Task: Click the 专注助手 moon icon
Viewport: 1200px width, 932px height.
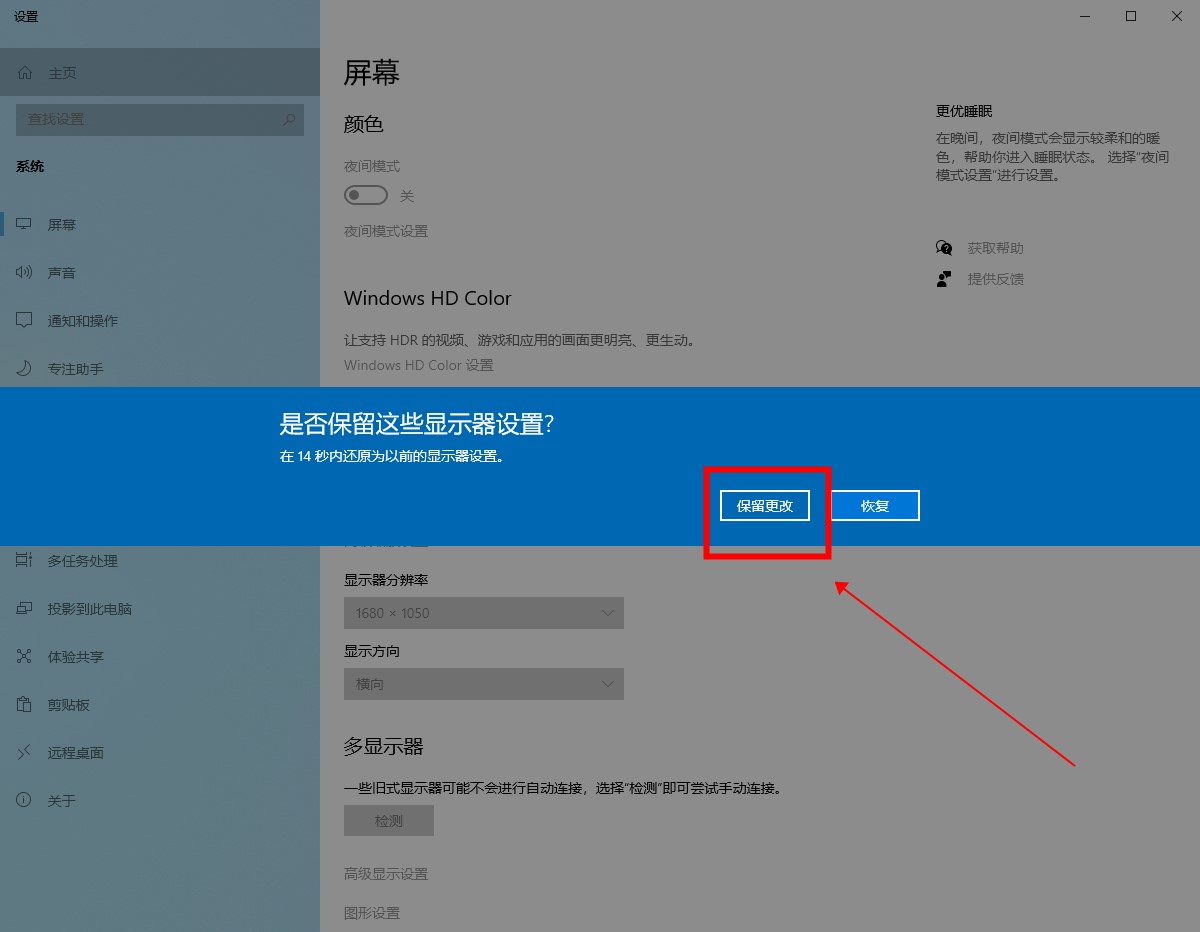Action: point(25,369)
